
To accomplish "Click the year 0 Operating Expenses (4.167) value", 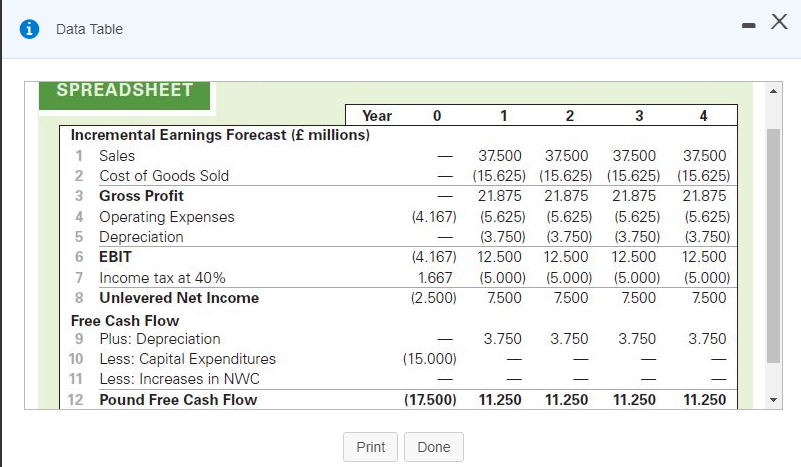I will coord(434,217).
